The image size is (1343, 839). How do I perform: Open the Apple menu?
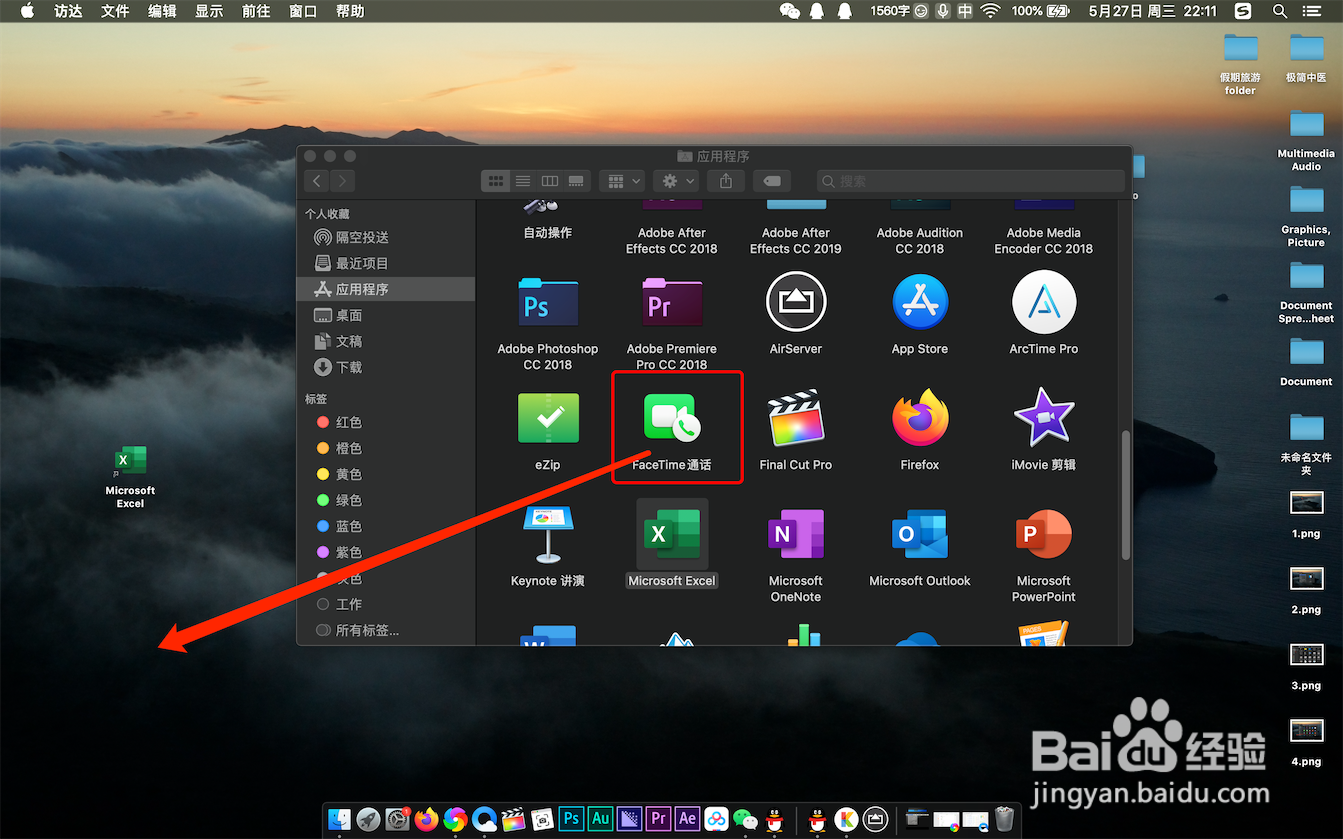tap(27, 11)
